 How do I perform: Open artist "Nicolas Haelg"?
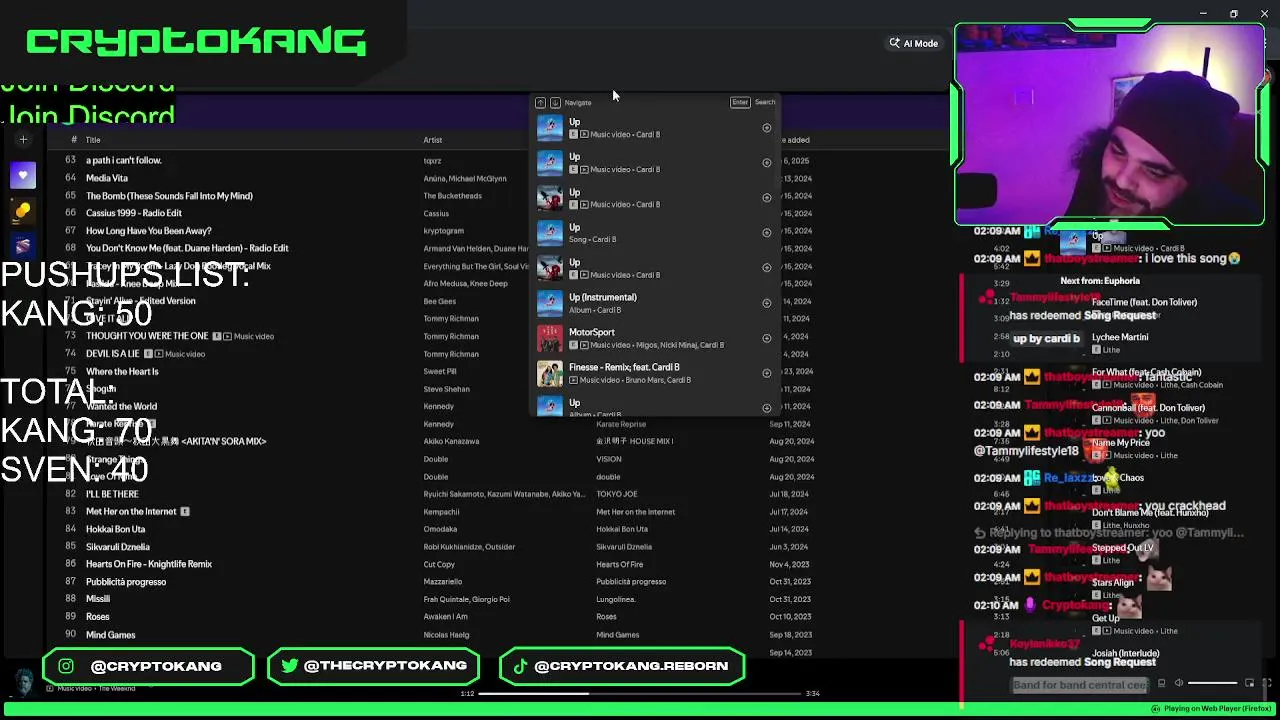(445, 634)
